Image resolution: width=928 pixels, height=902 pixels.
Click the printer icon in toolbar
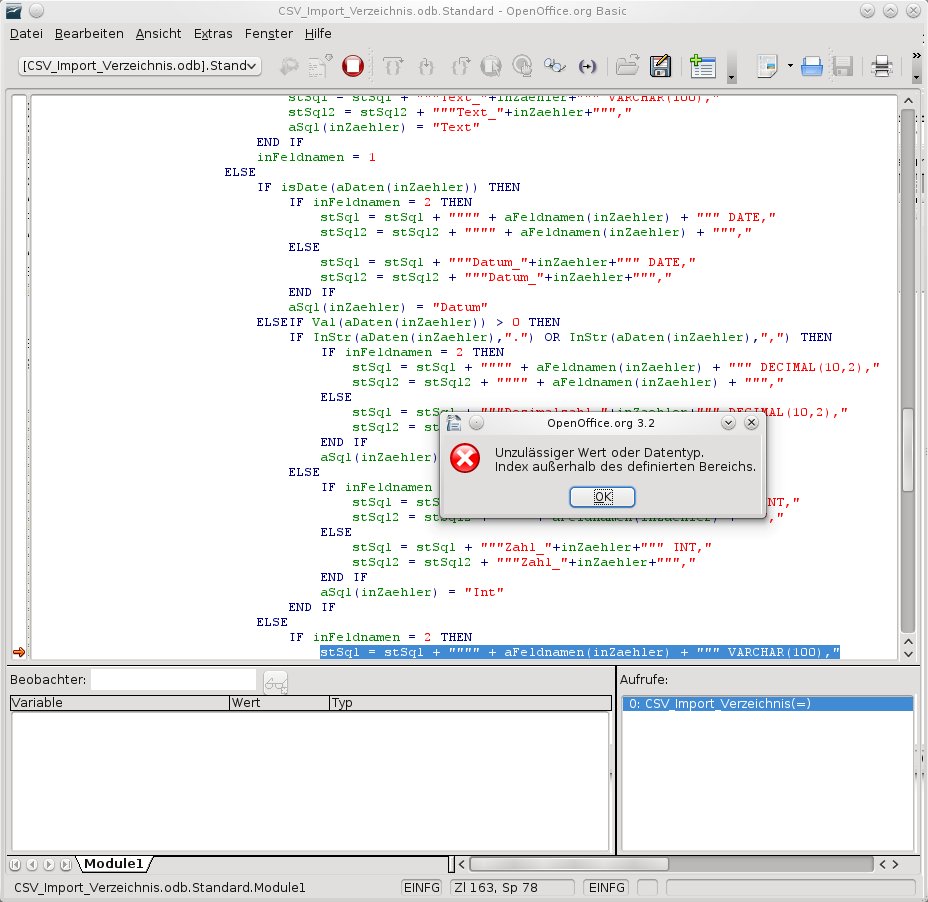click(x=882, y=66)
